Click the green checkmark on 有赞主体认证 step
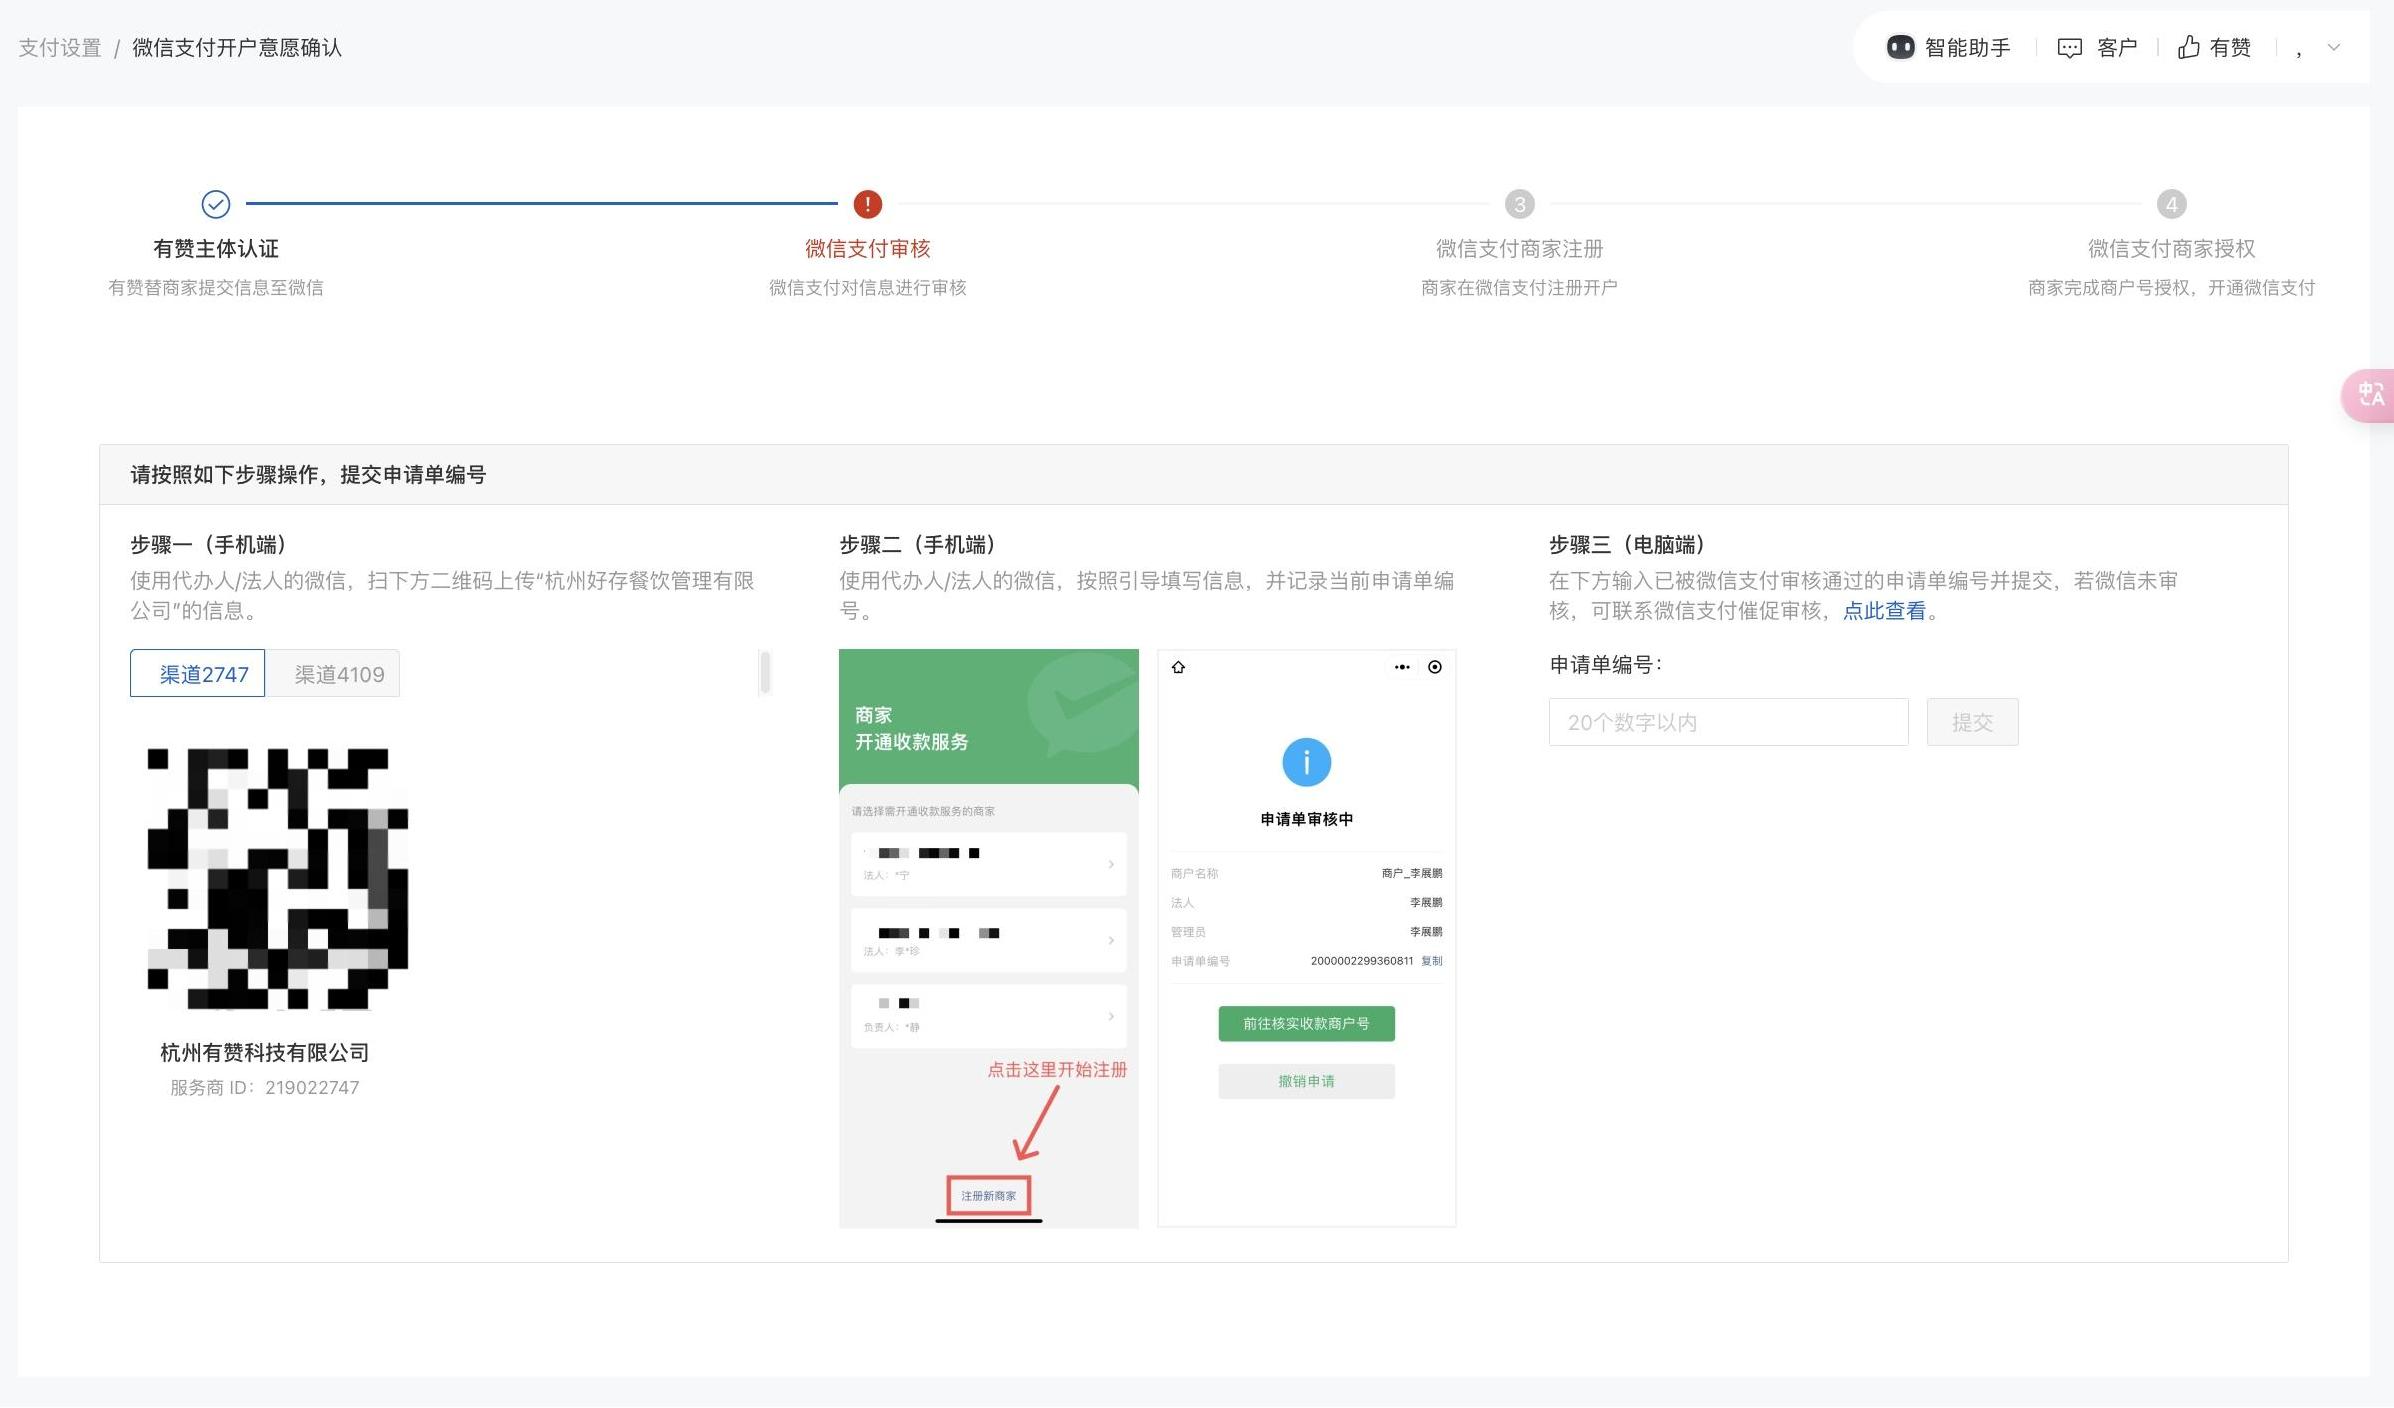 (x=216, y=204)
